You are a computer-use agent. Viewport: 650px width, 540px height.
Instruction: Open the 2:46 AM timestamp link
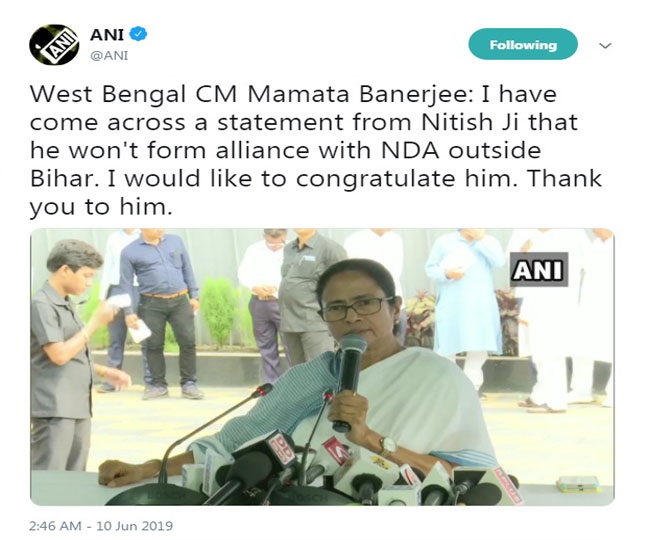(x=55, y=526)
